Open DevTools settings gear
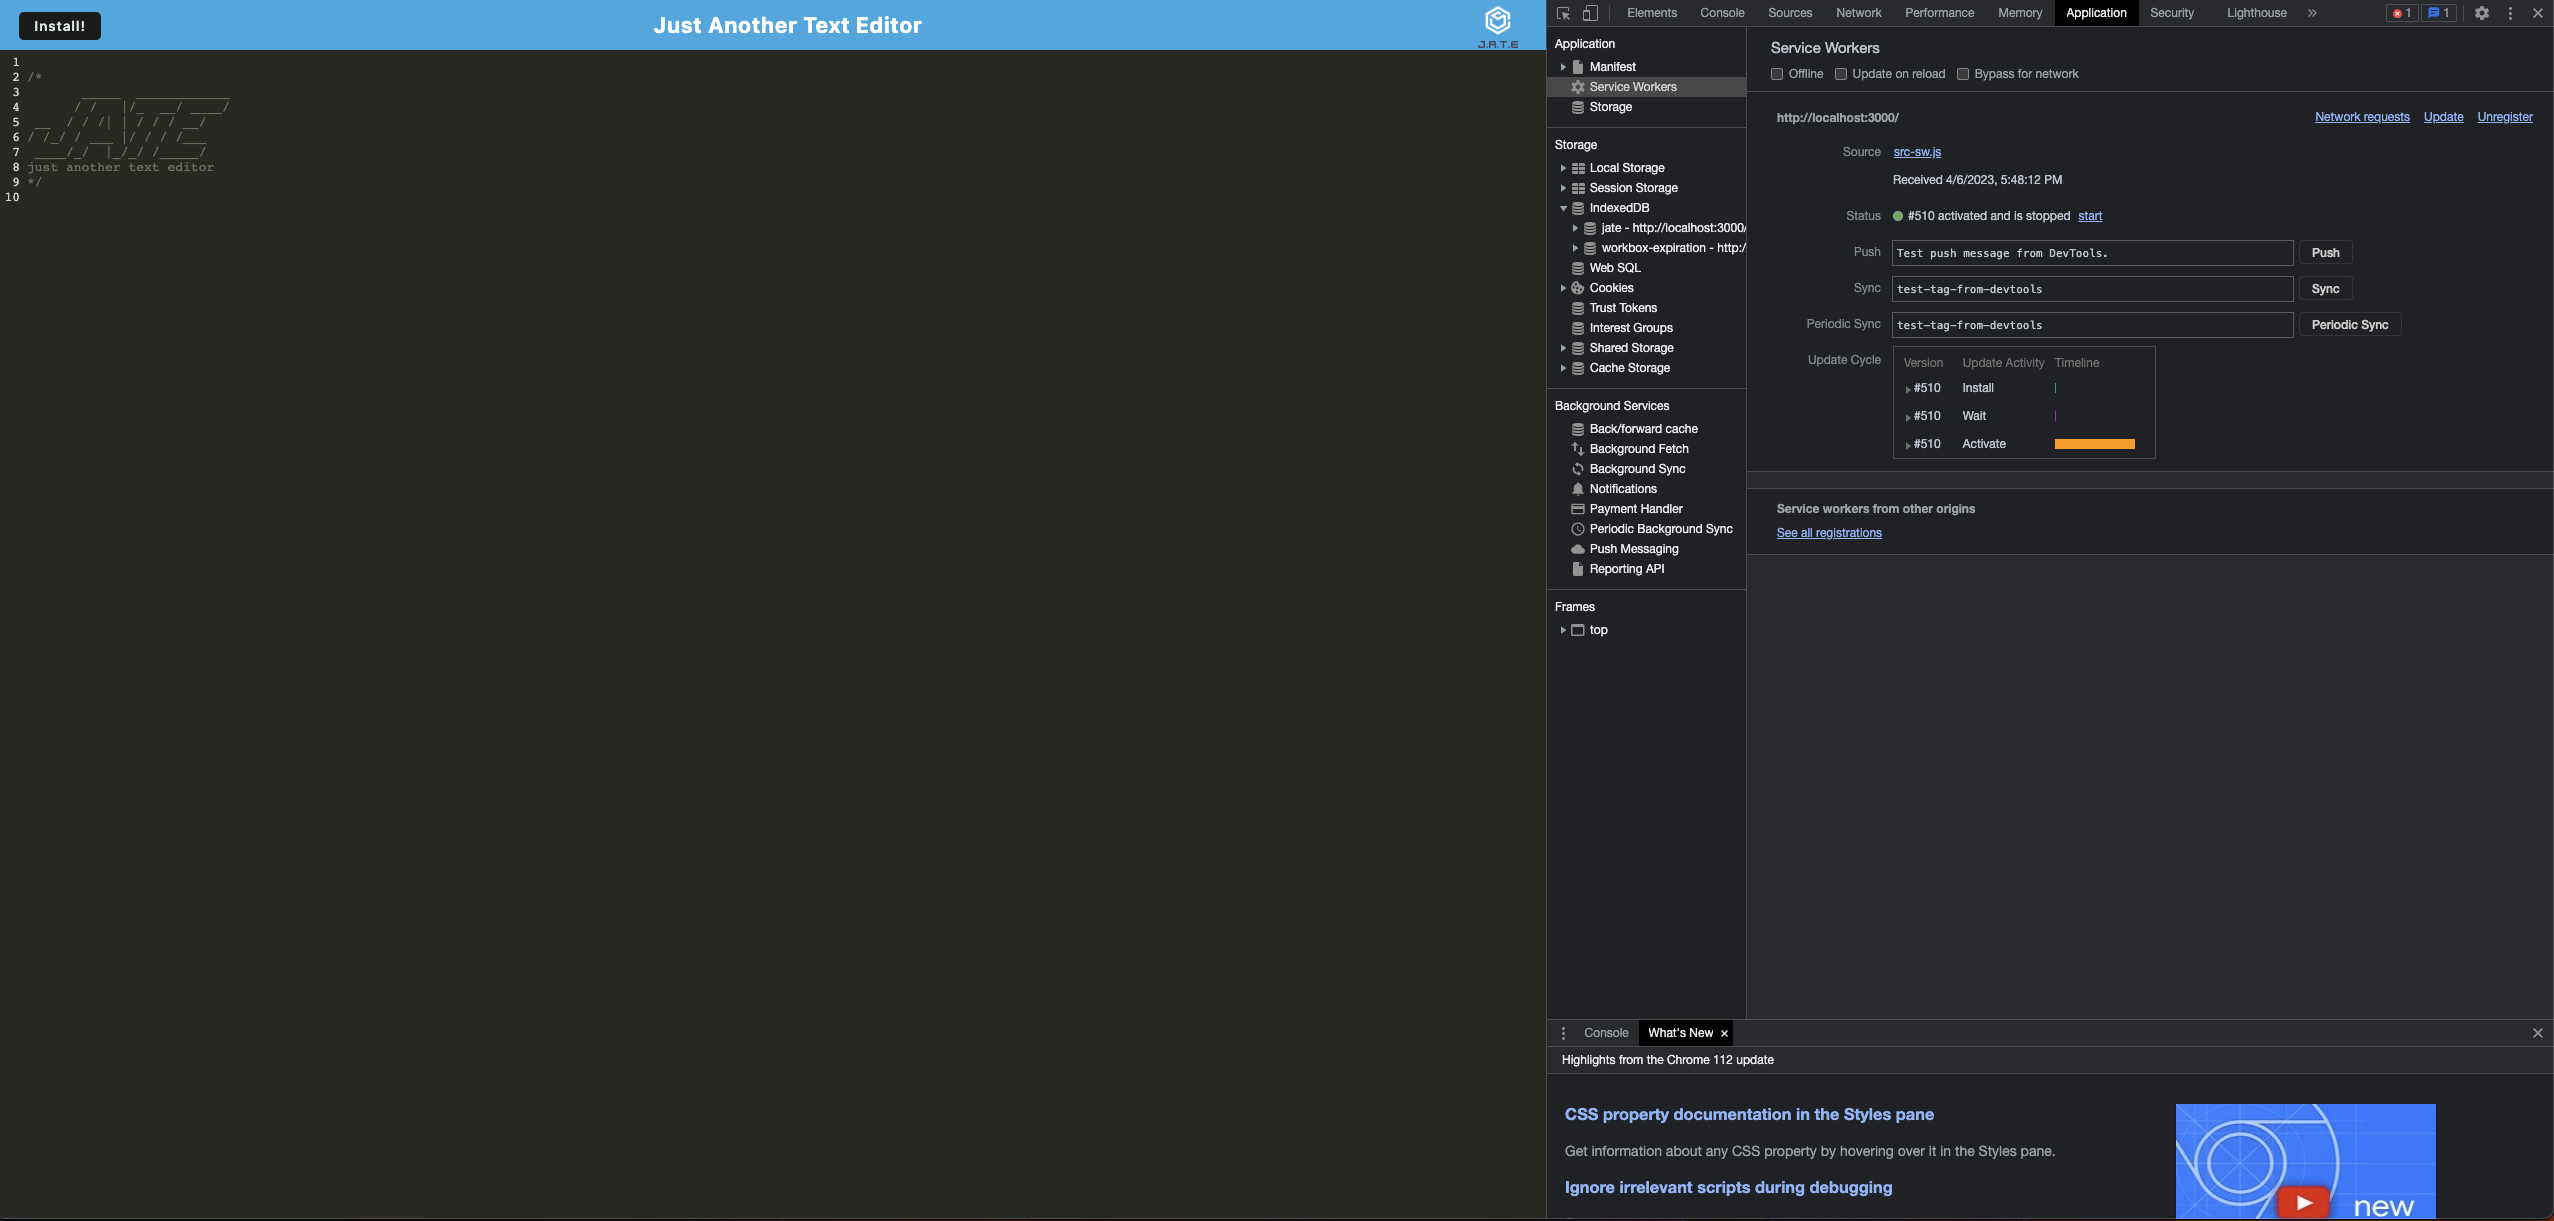The height and width of the screenshot is (1221, 2554). 2482,13
